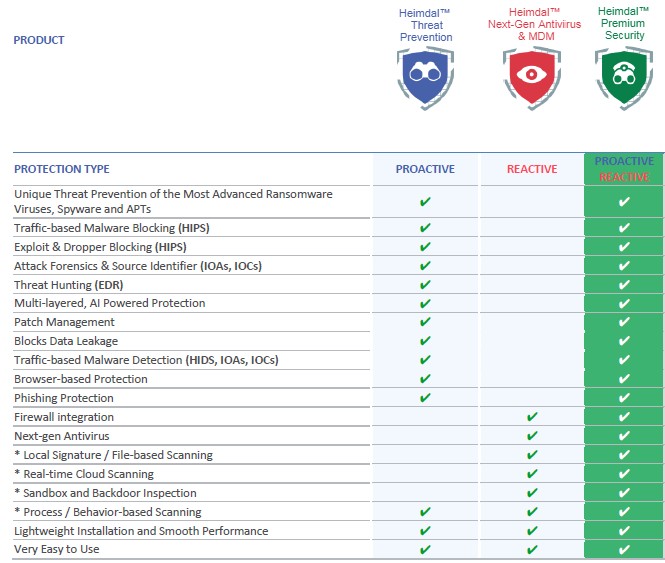Click the Heimdal Threat Prevention title text

[426, 24]
